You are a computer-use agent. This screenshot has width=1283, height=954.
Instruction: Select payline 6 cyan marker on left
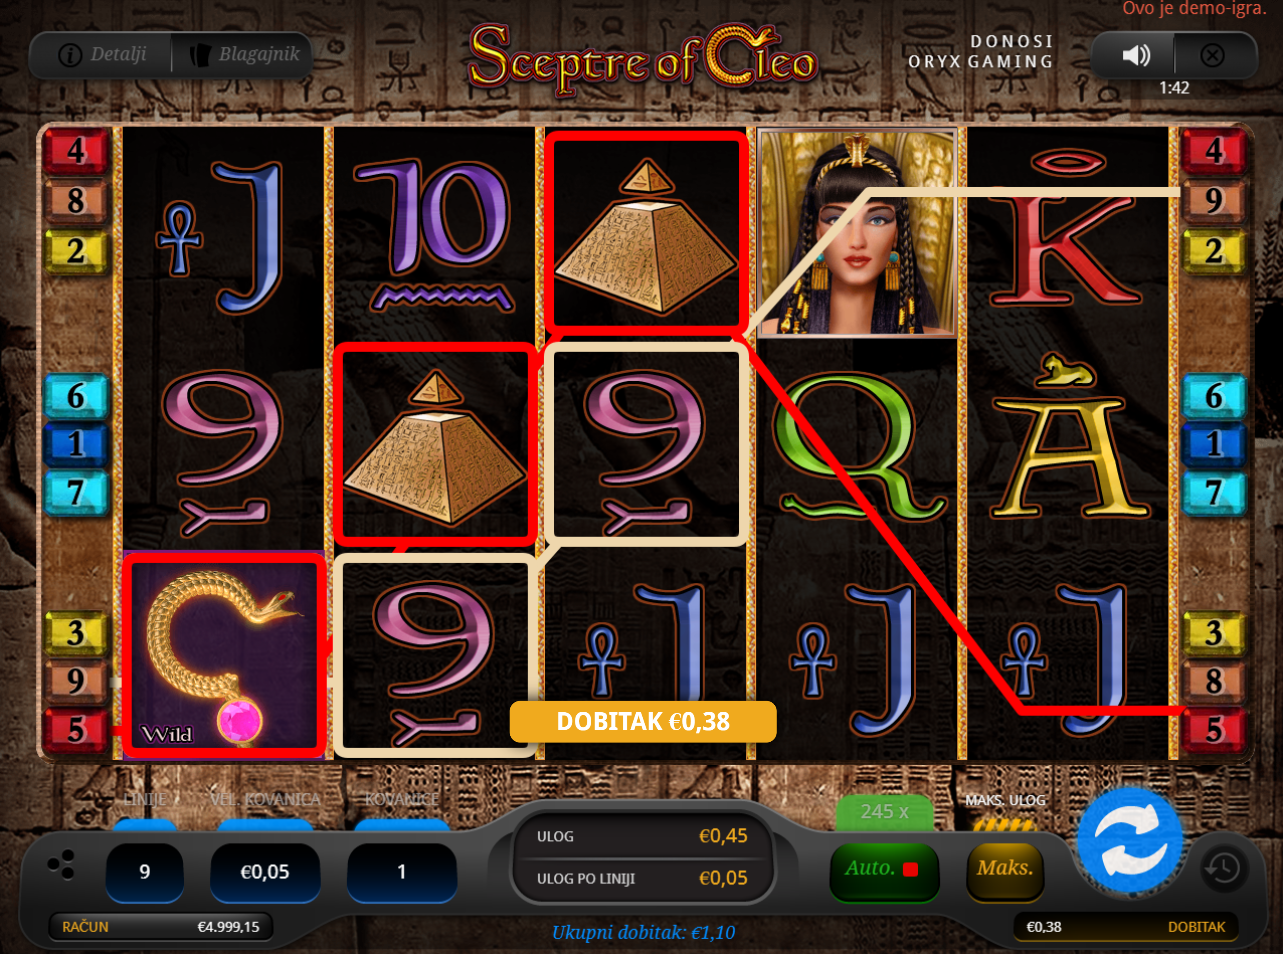tap(76, 396)
